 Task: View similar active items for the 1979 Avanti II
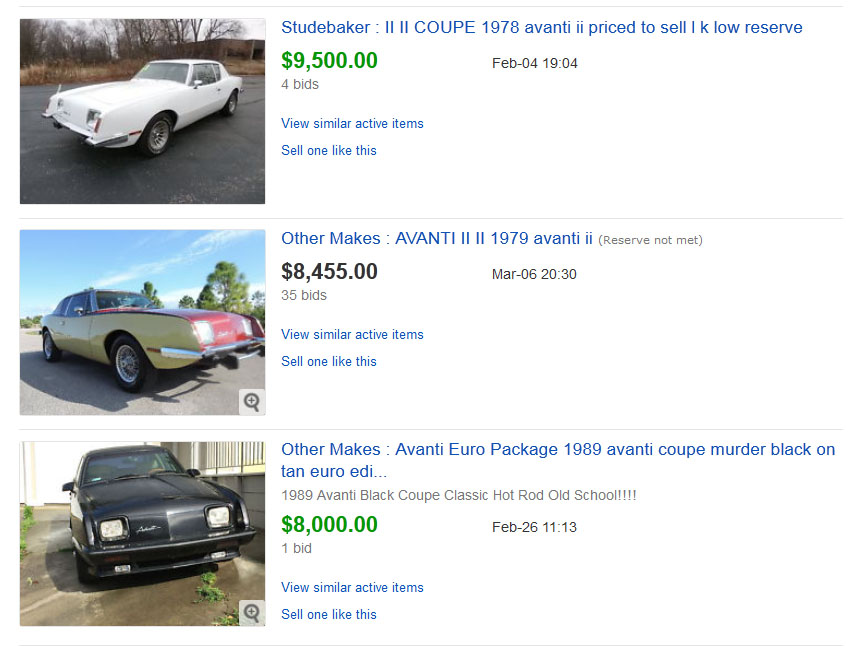[x=352, y=335]
